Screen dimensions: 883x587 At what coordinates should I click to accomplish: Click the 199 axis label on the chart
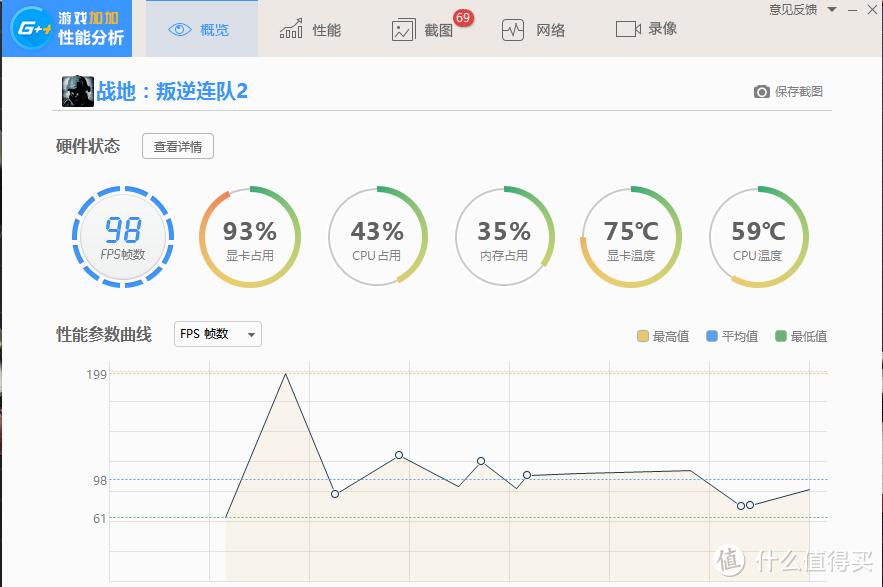click(96, 375)
